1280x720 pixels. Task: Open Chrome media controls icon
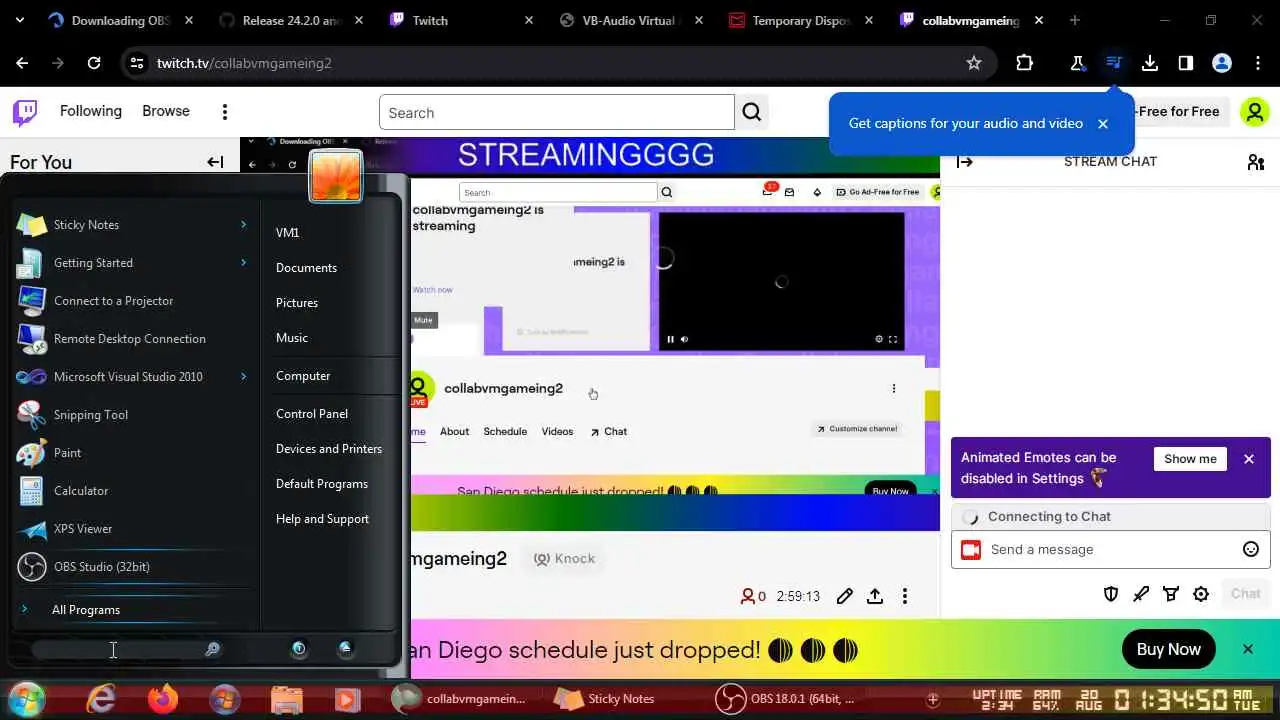coord(1114,63)
